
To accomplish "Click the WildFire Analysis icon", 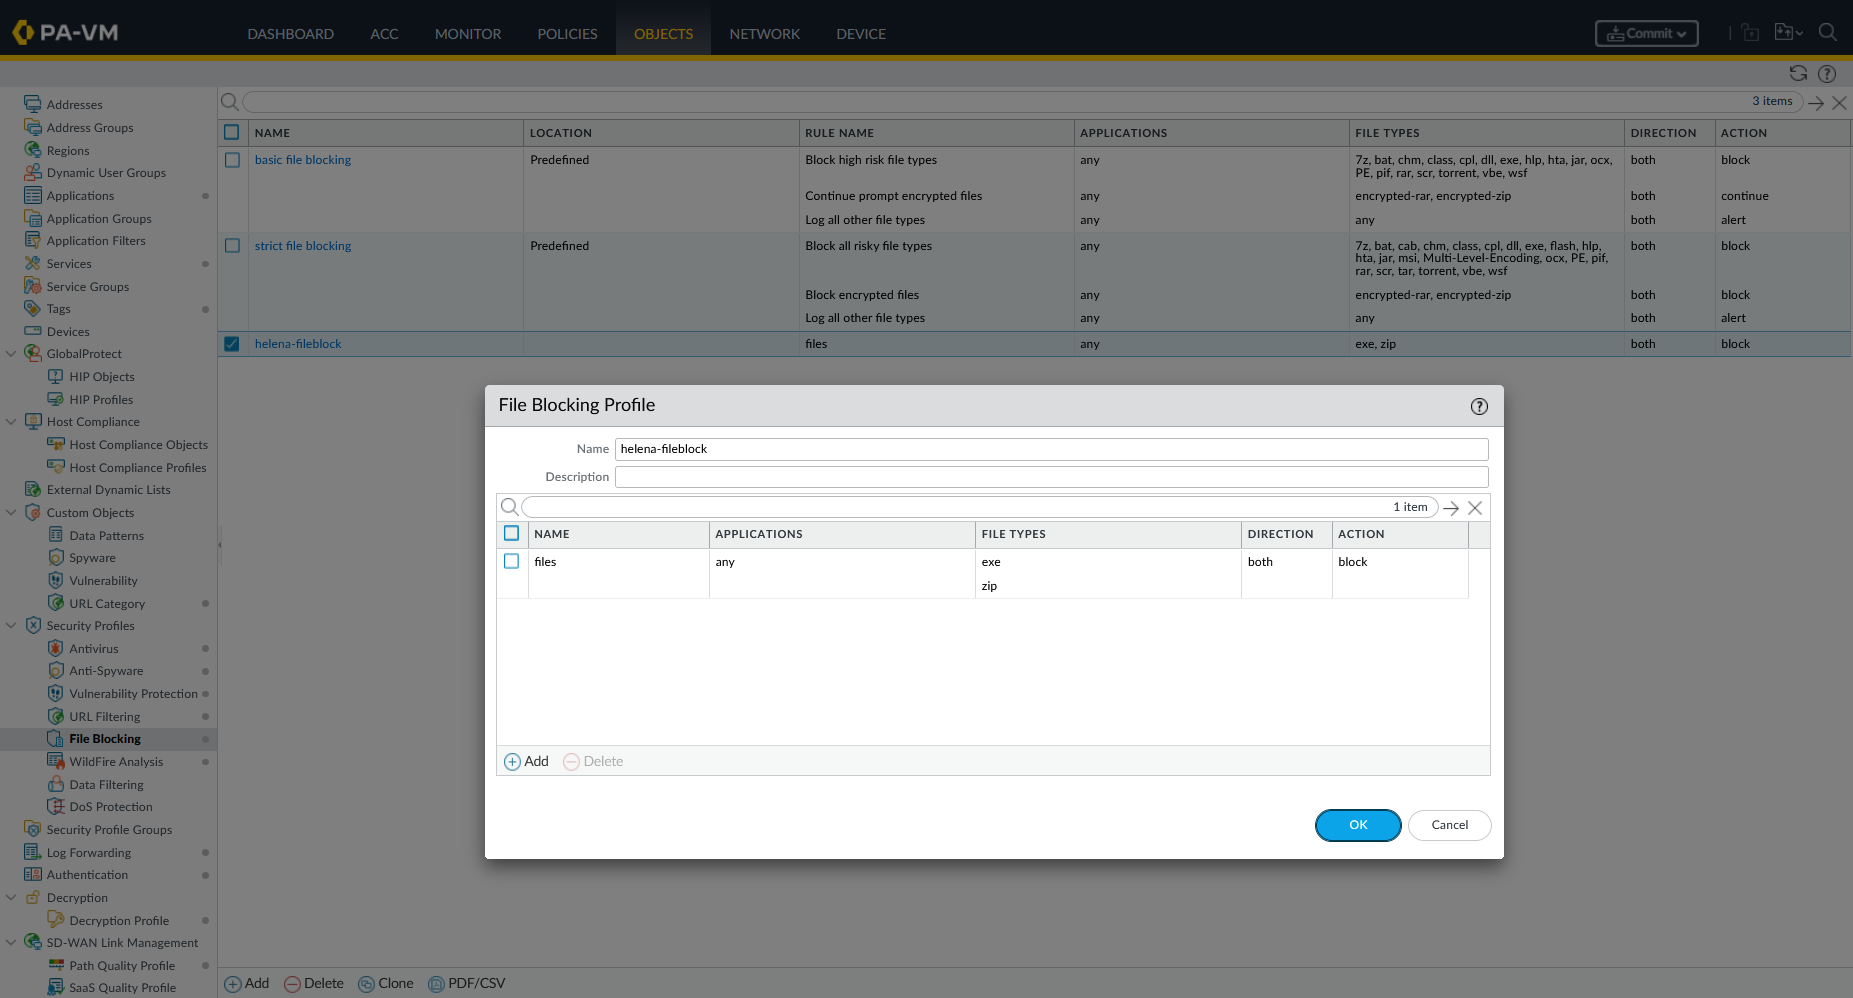I will (x=56, y=761).
